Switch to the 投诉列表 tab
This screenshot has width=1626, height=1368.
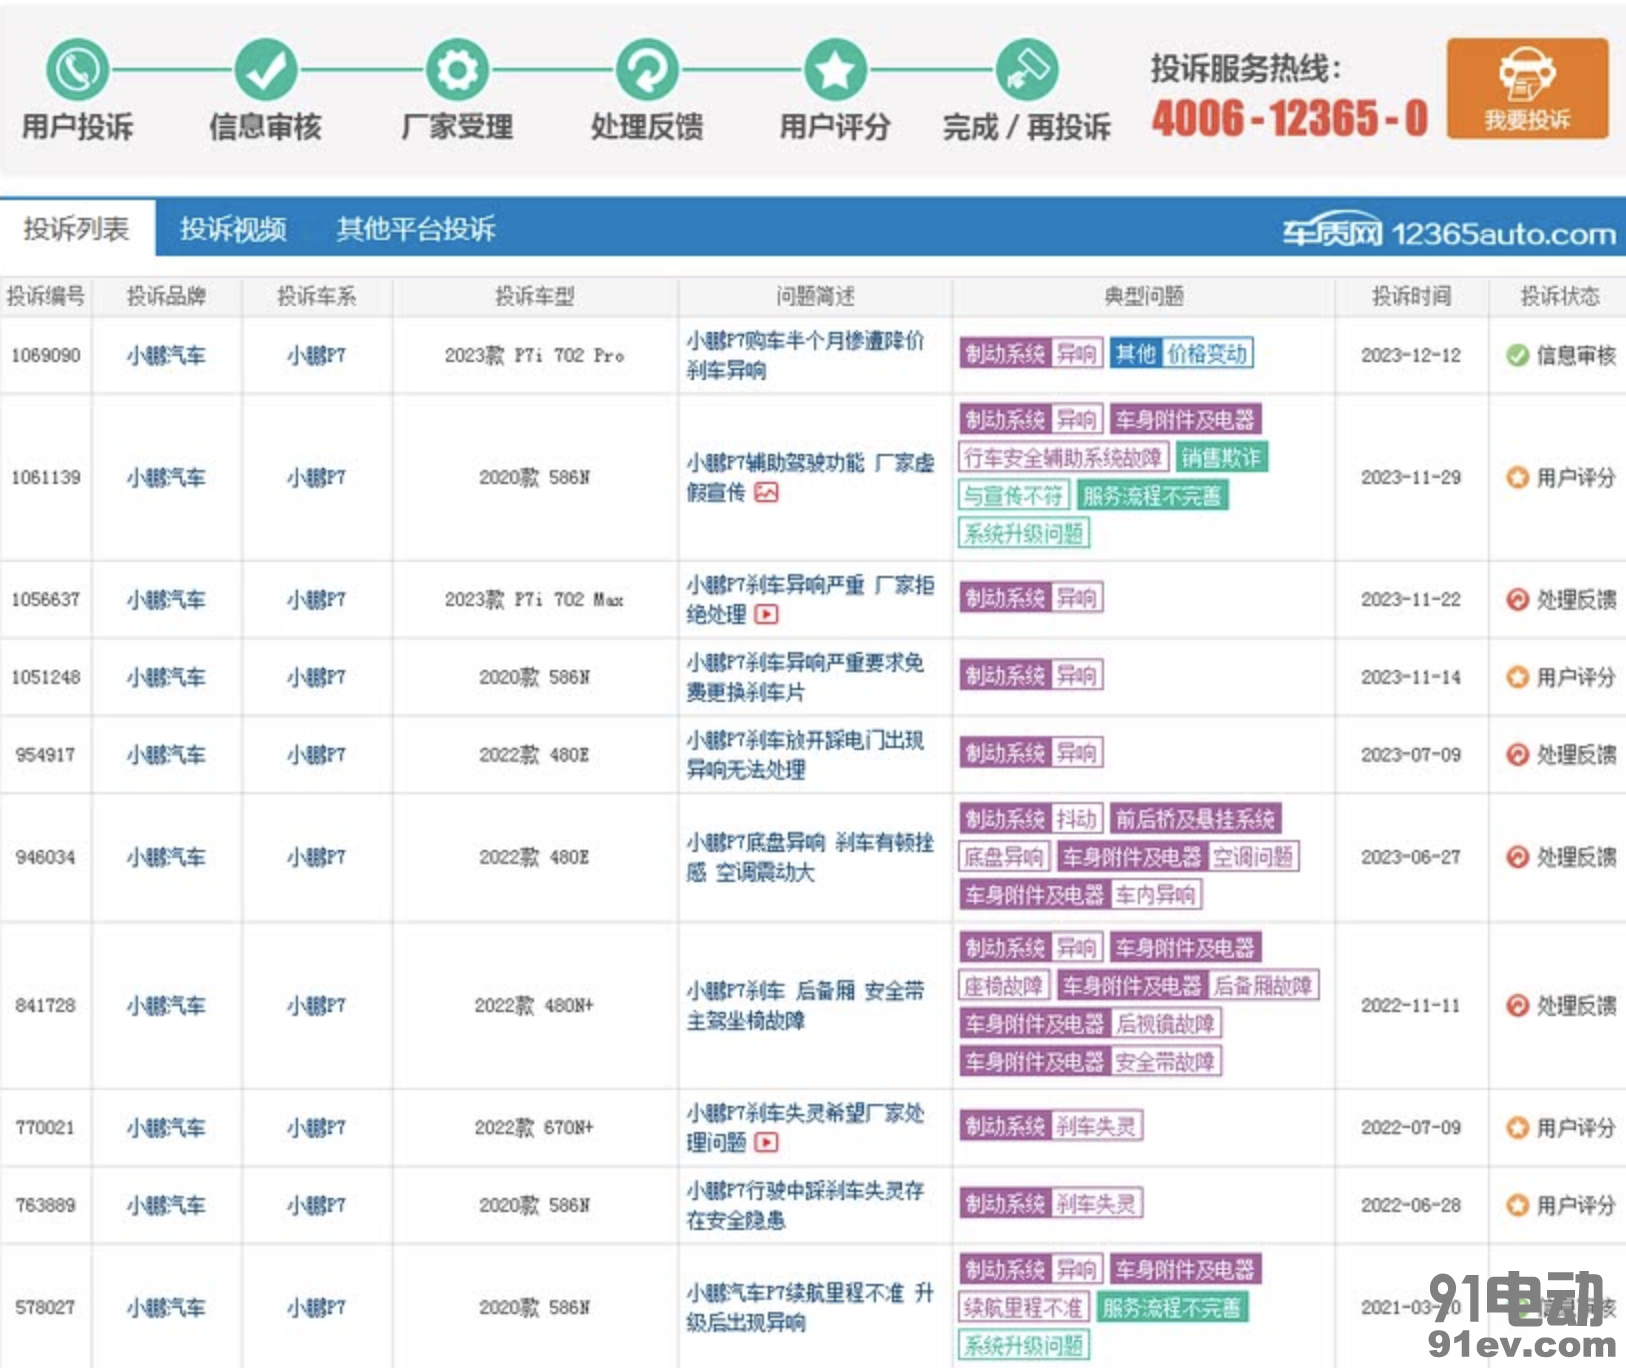[x=77, y=229]
